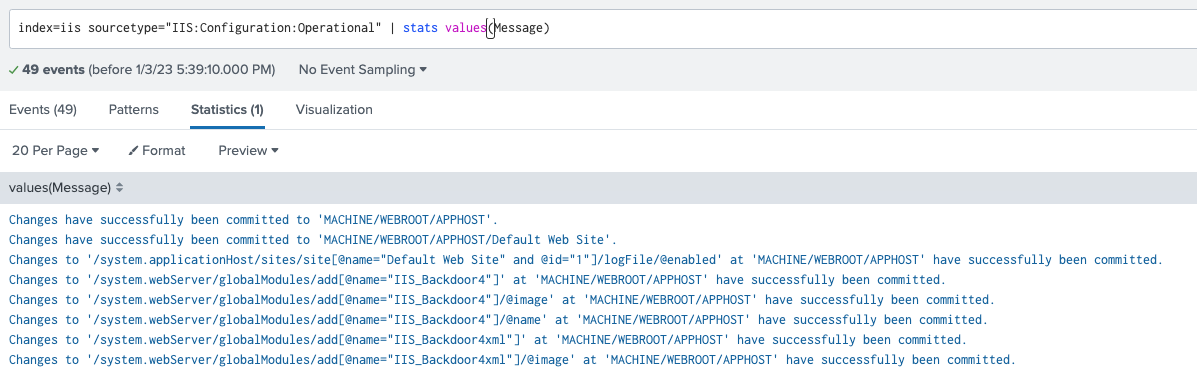This screenshot has width=1197, height=367.
Task: Expand the Preview dropdown
Action: click(248, 150)
